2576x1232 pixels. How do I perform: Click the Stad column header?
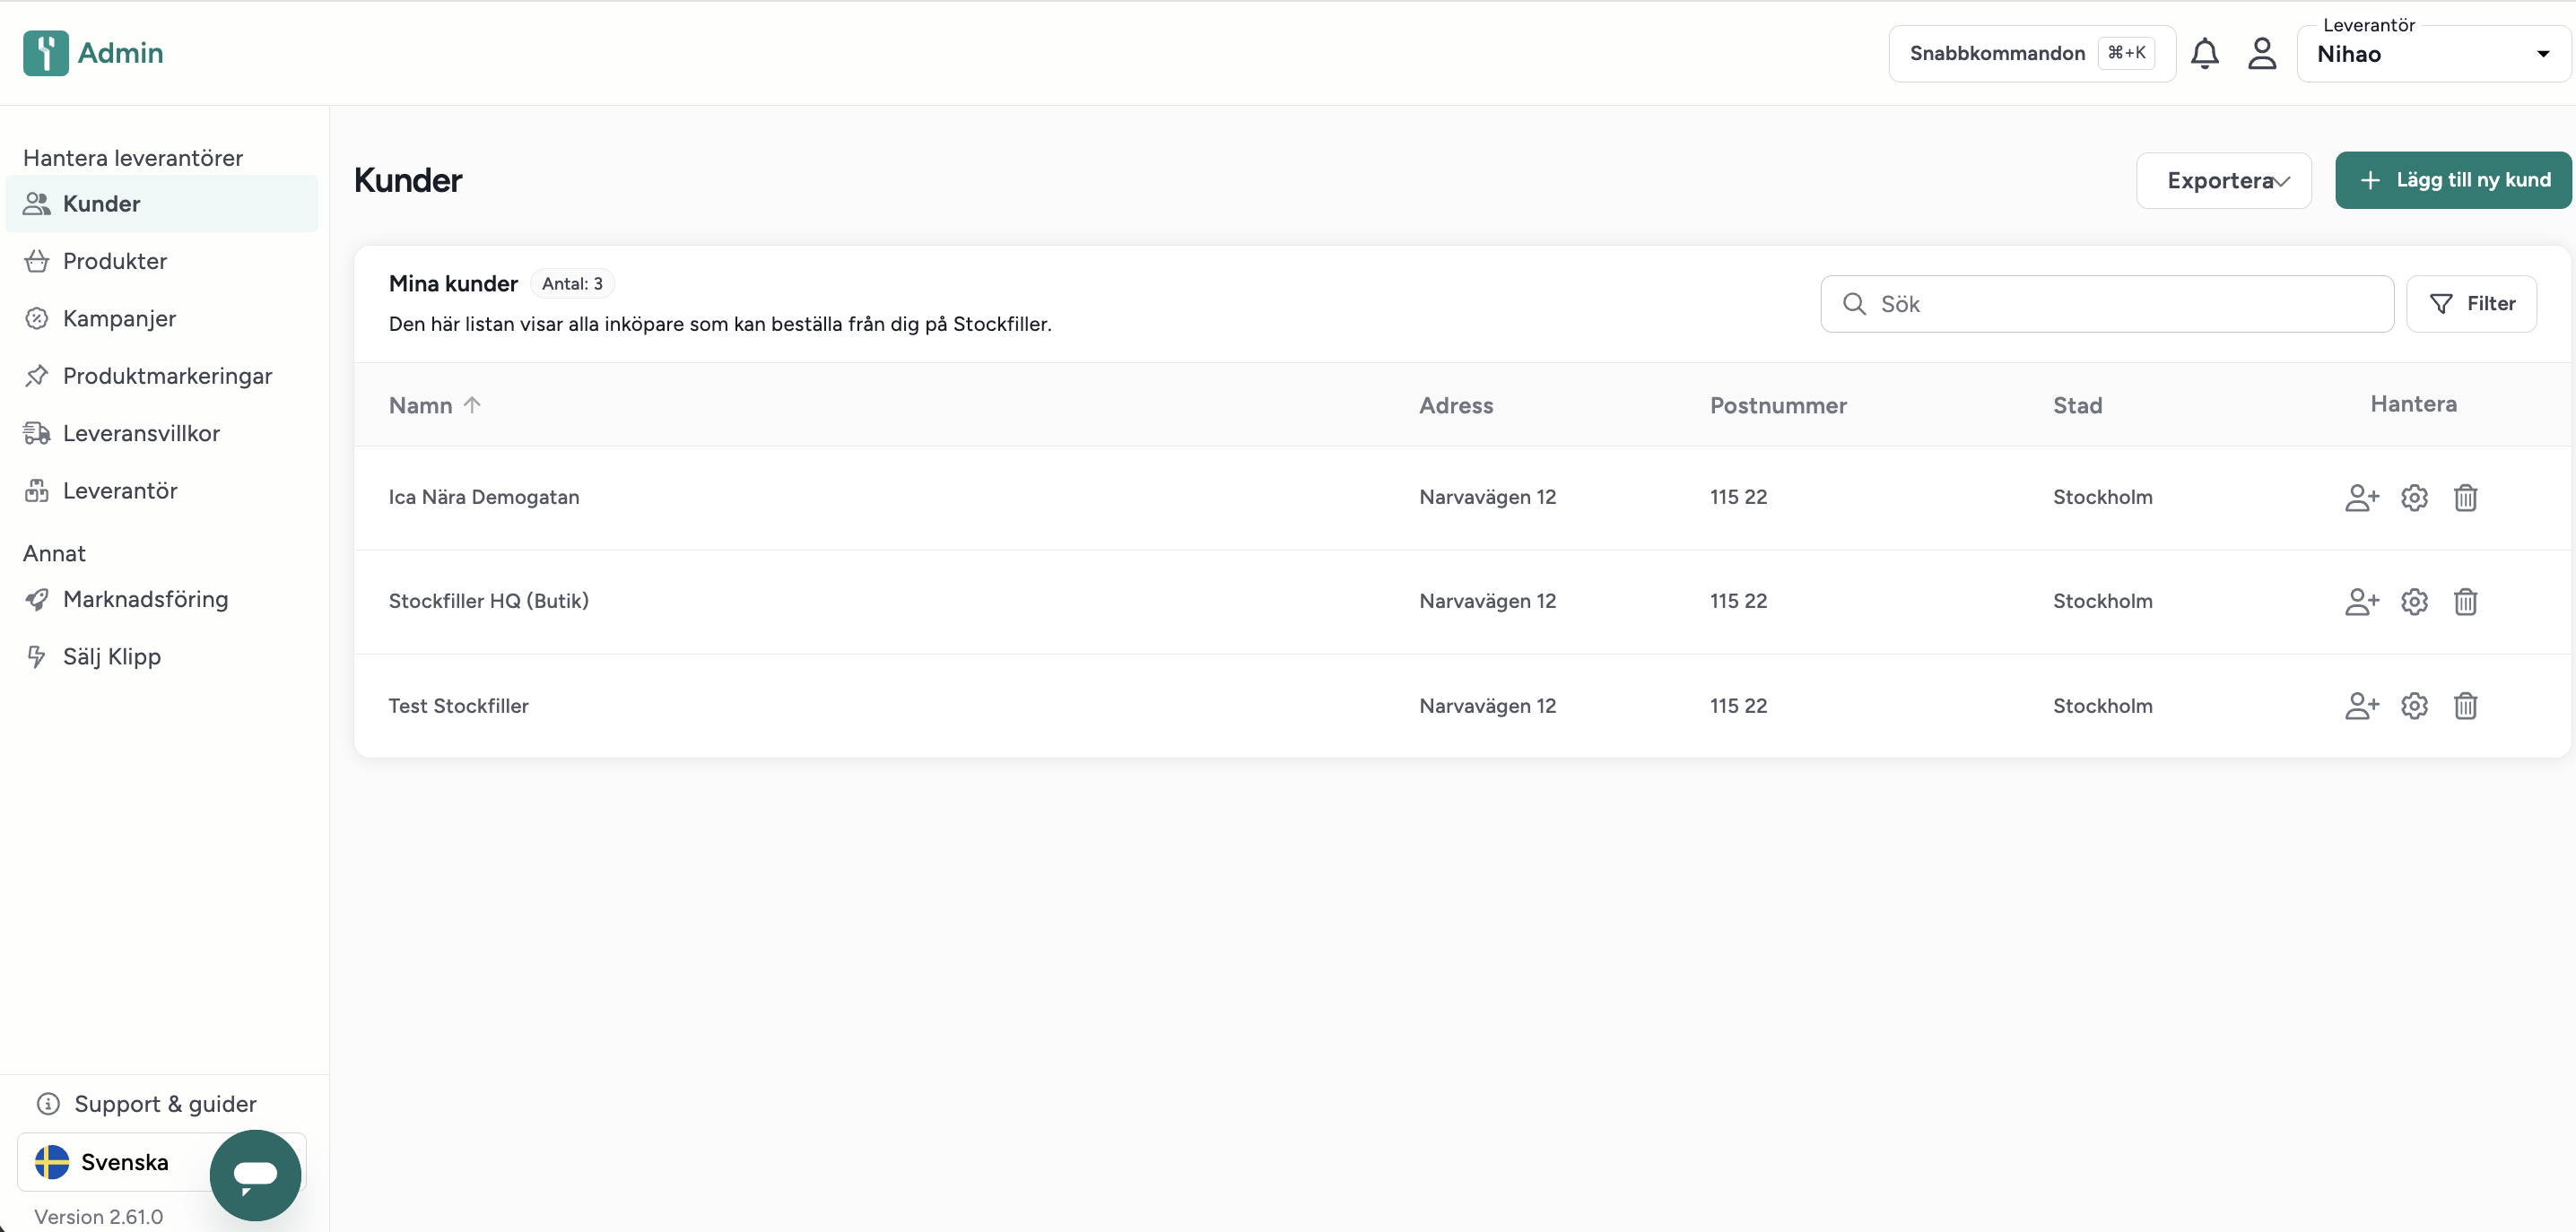tap(2078, 405)
